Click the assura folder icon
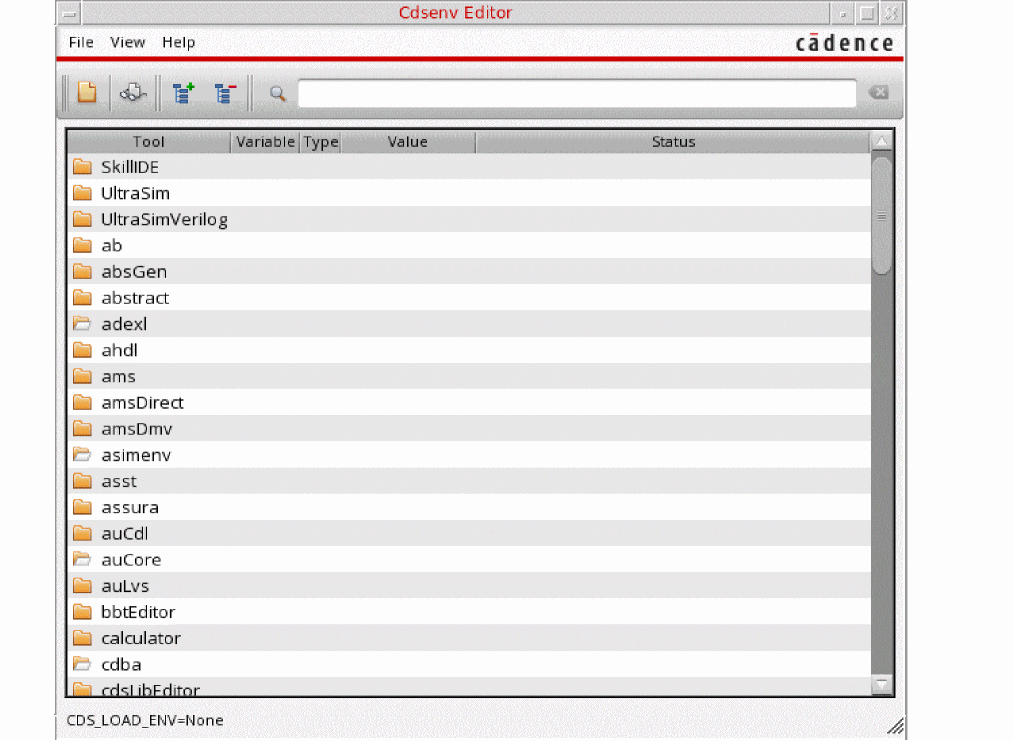The image size is (1013, 741). [82, 507]
